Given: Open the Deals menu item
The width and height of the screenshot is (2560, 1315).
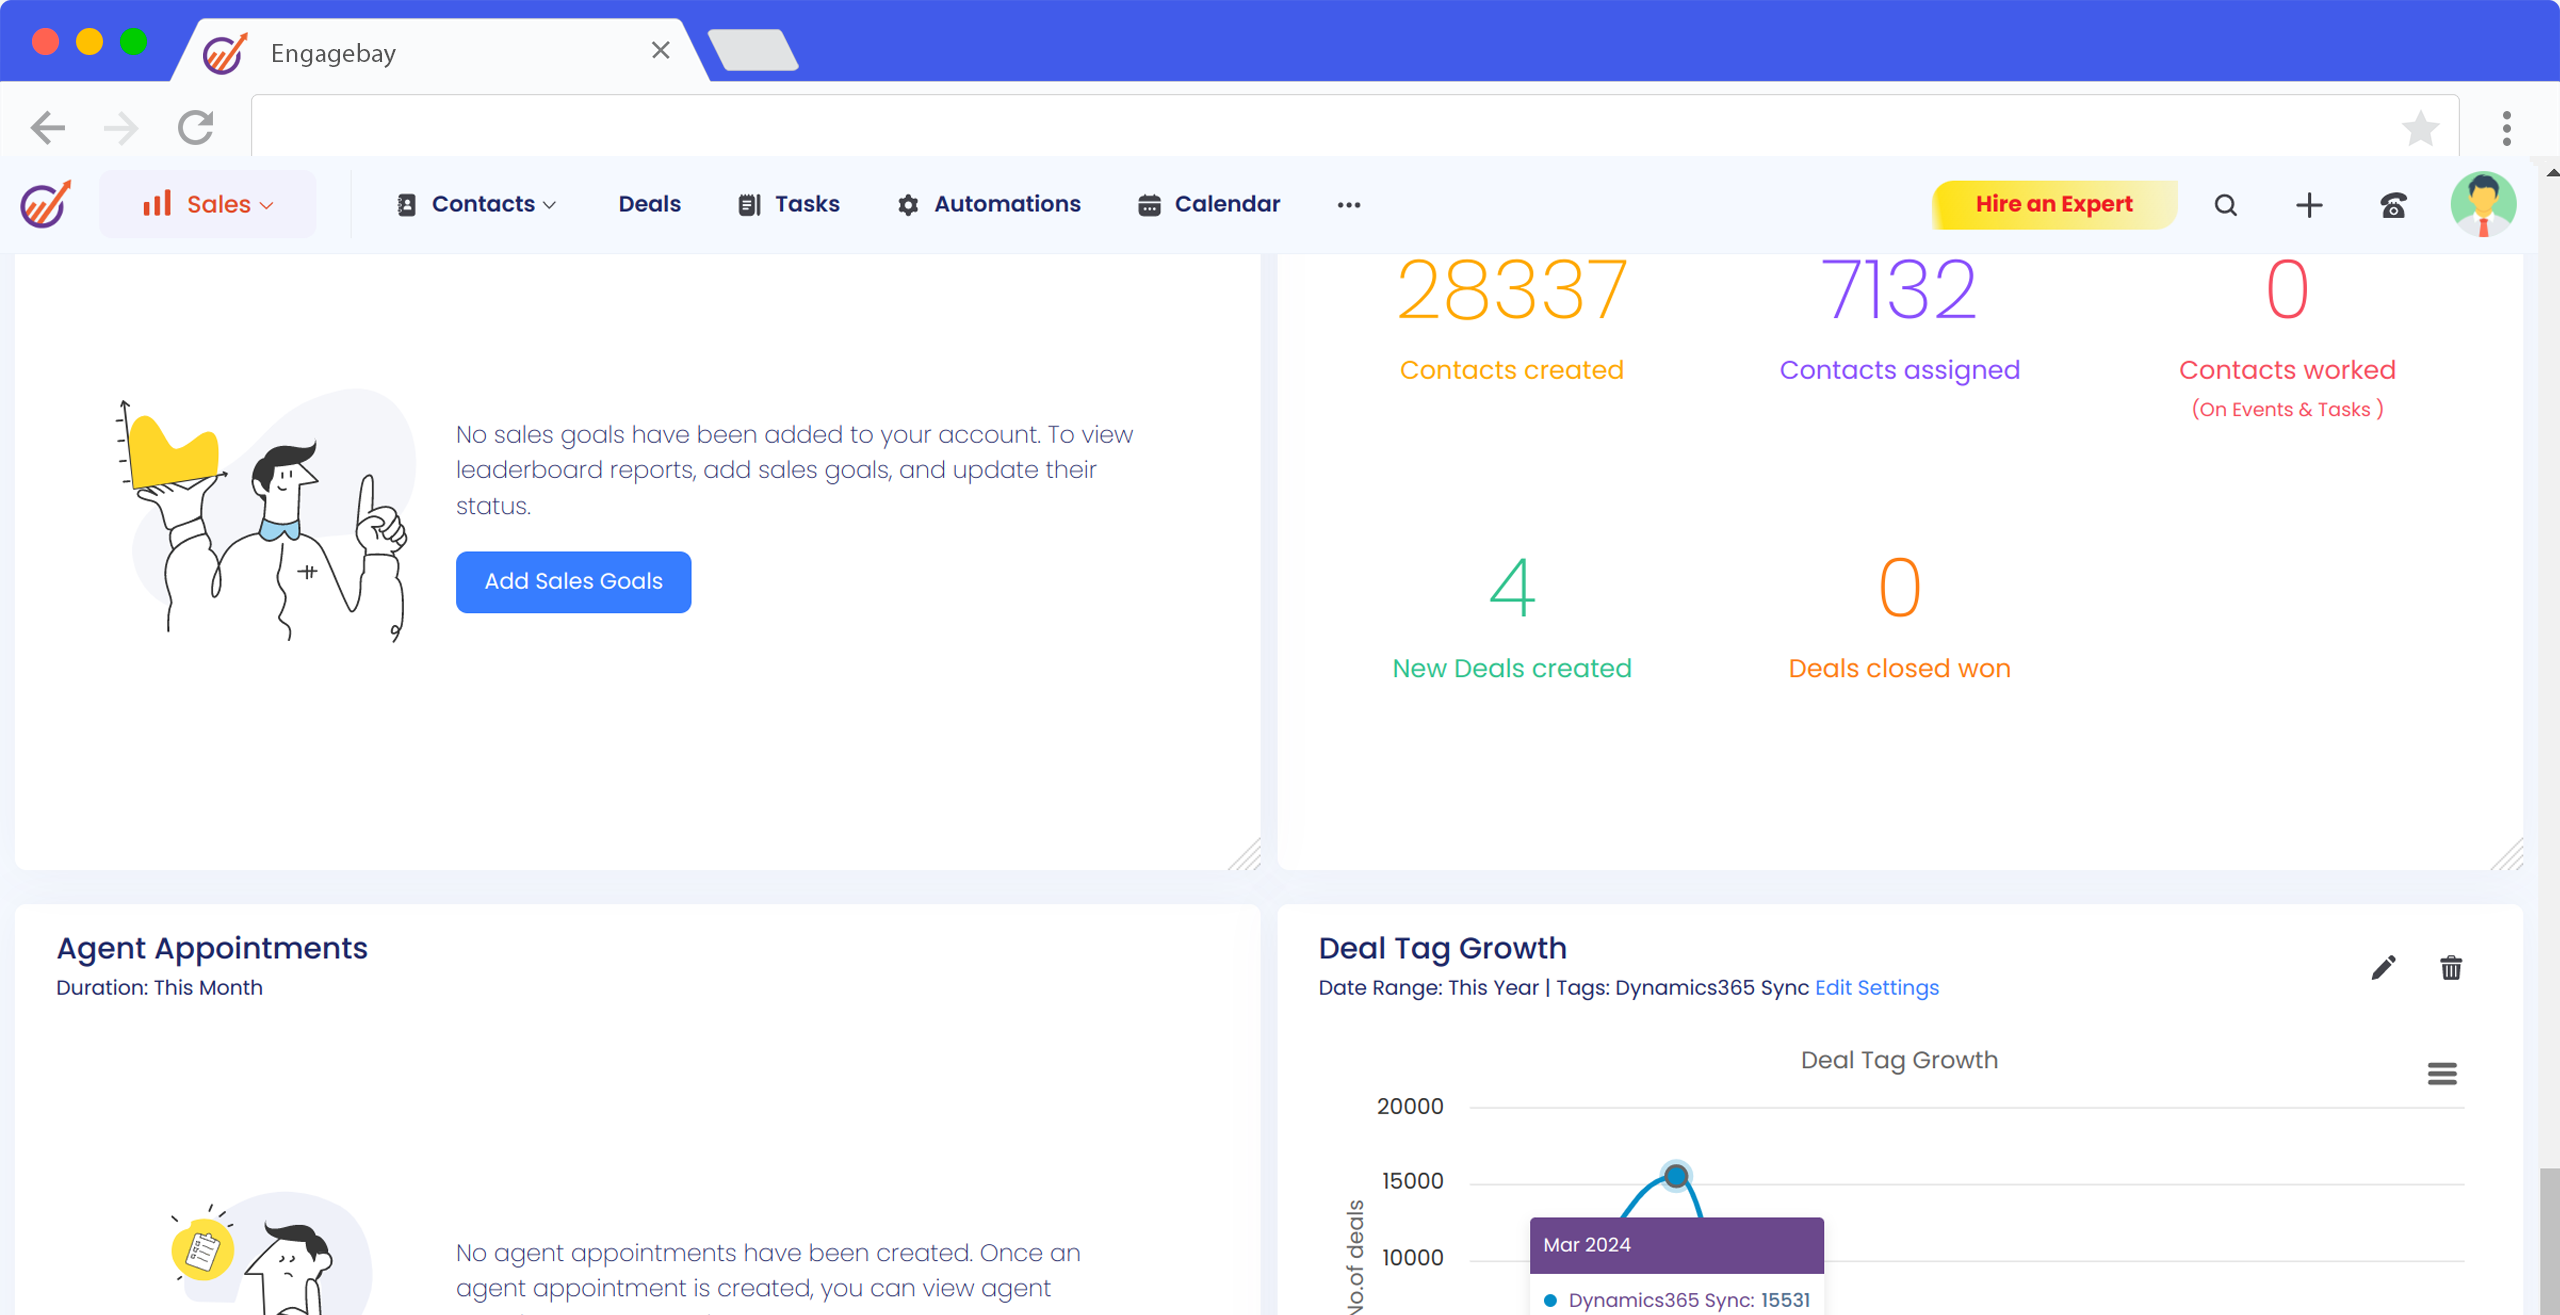Looking at the screenshot, I should (x=649, y=204).
